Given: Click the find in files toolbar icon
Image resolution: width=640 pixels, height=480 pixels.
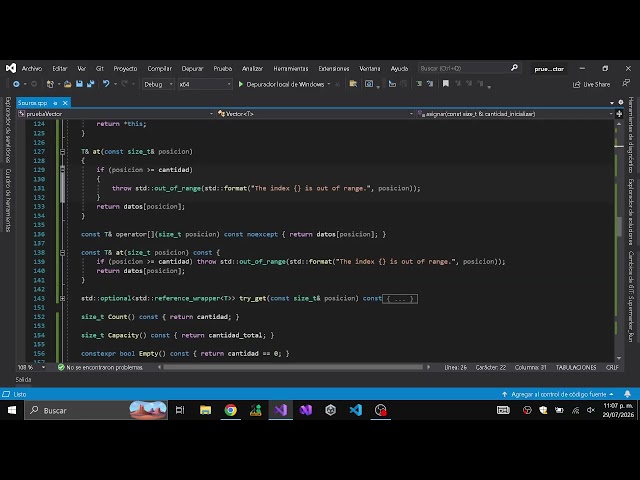Looking at the screenshot, I should pos(353,84).
